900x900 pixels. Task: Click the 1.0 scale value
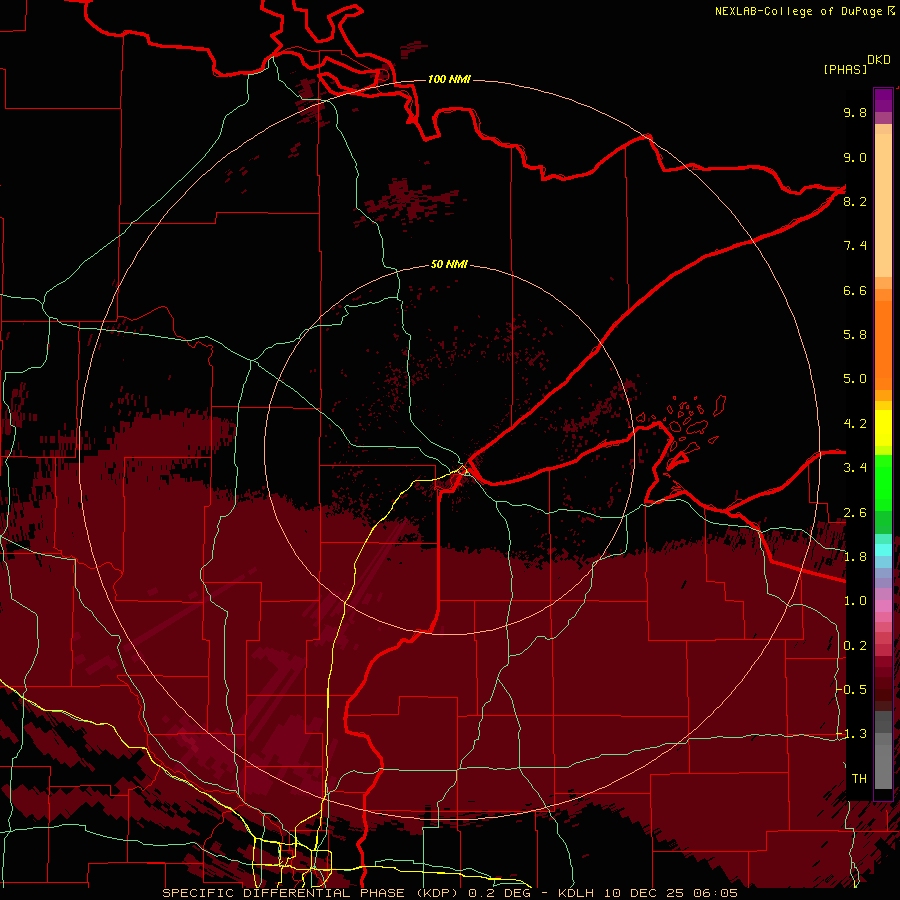click(x=855, y=601)
